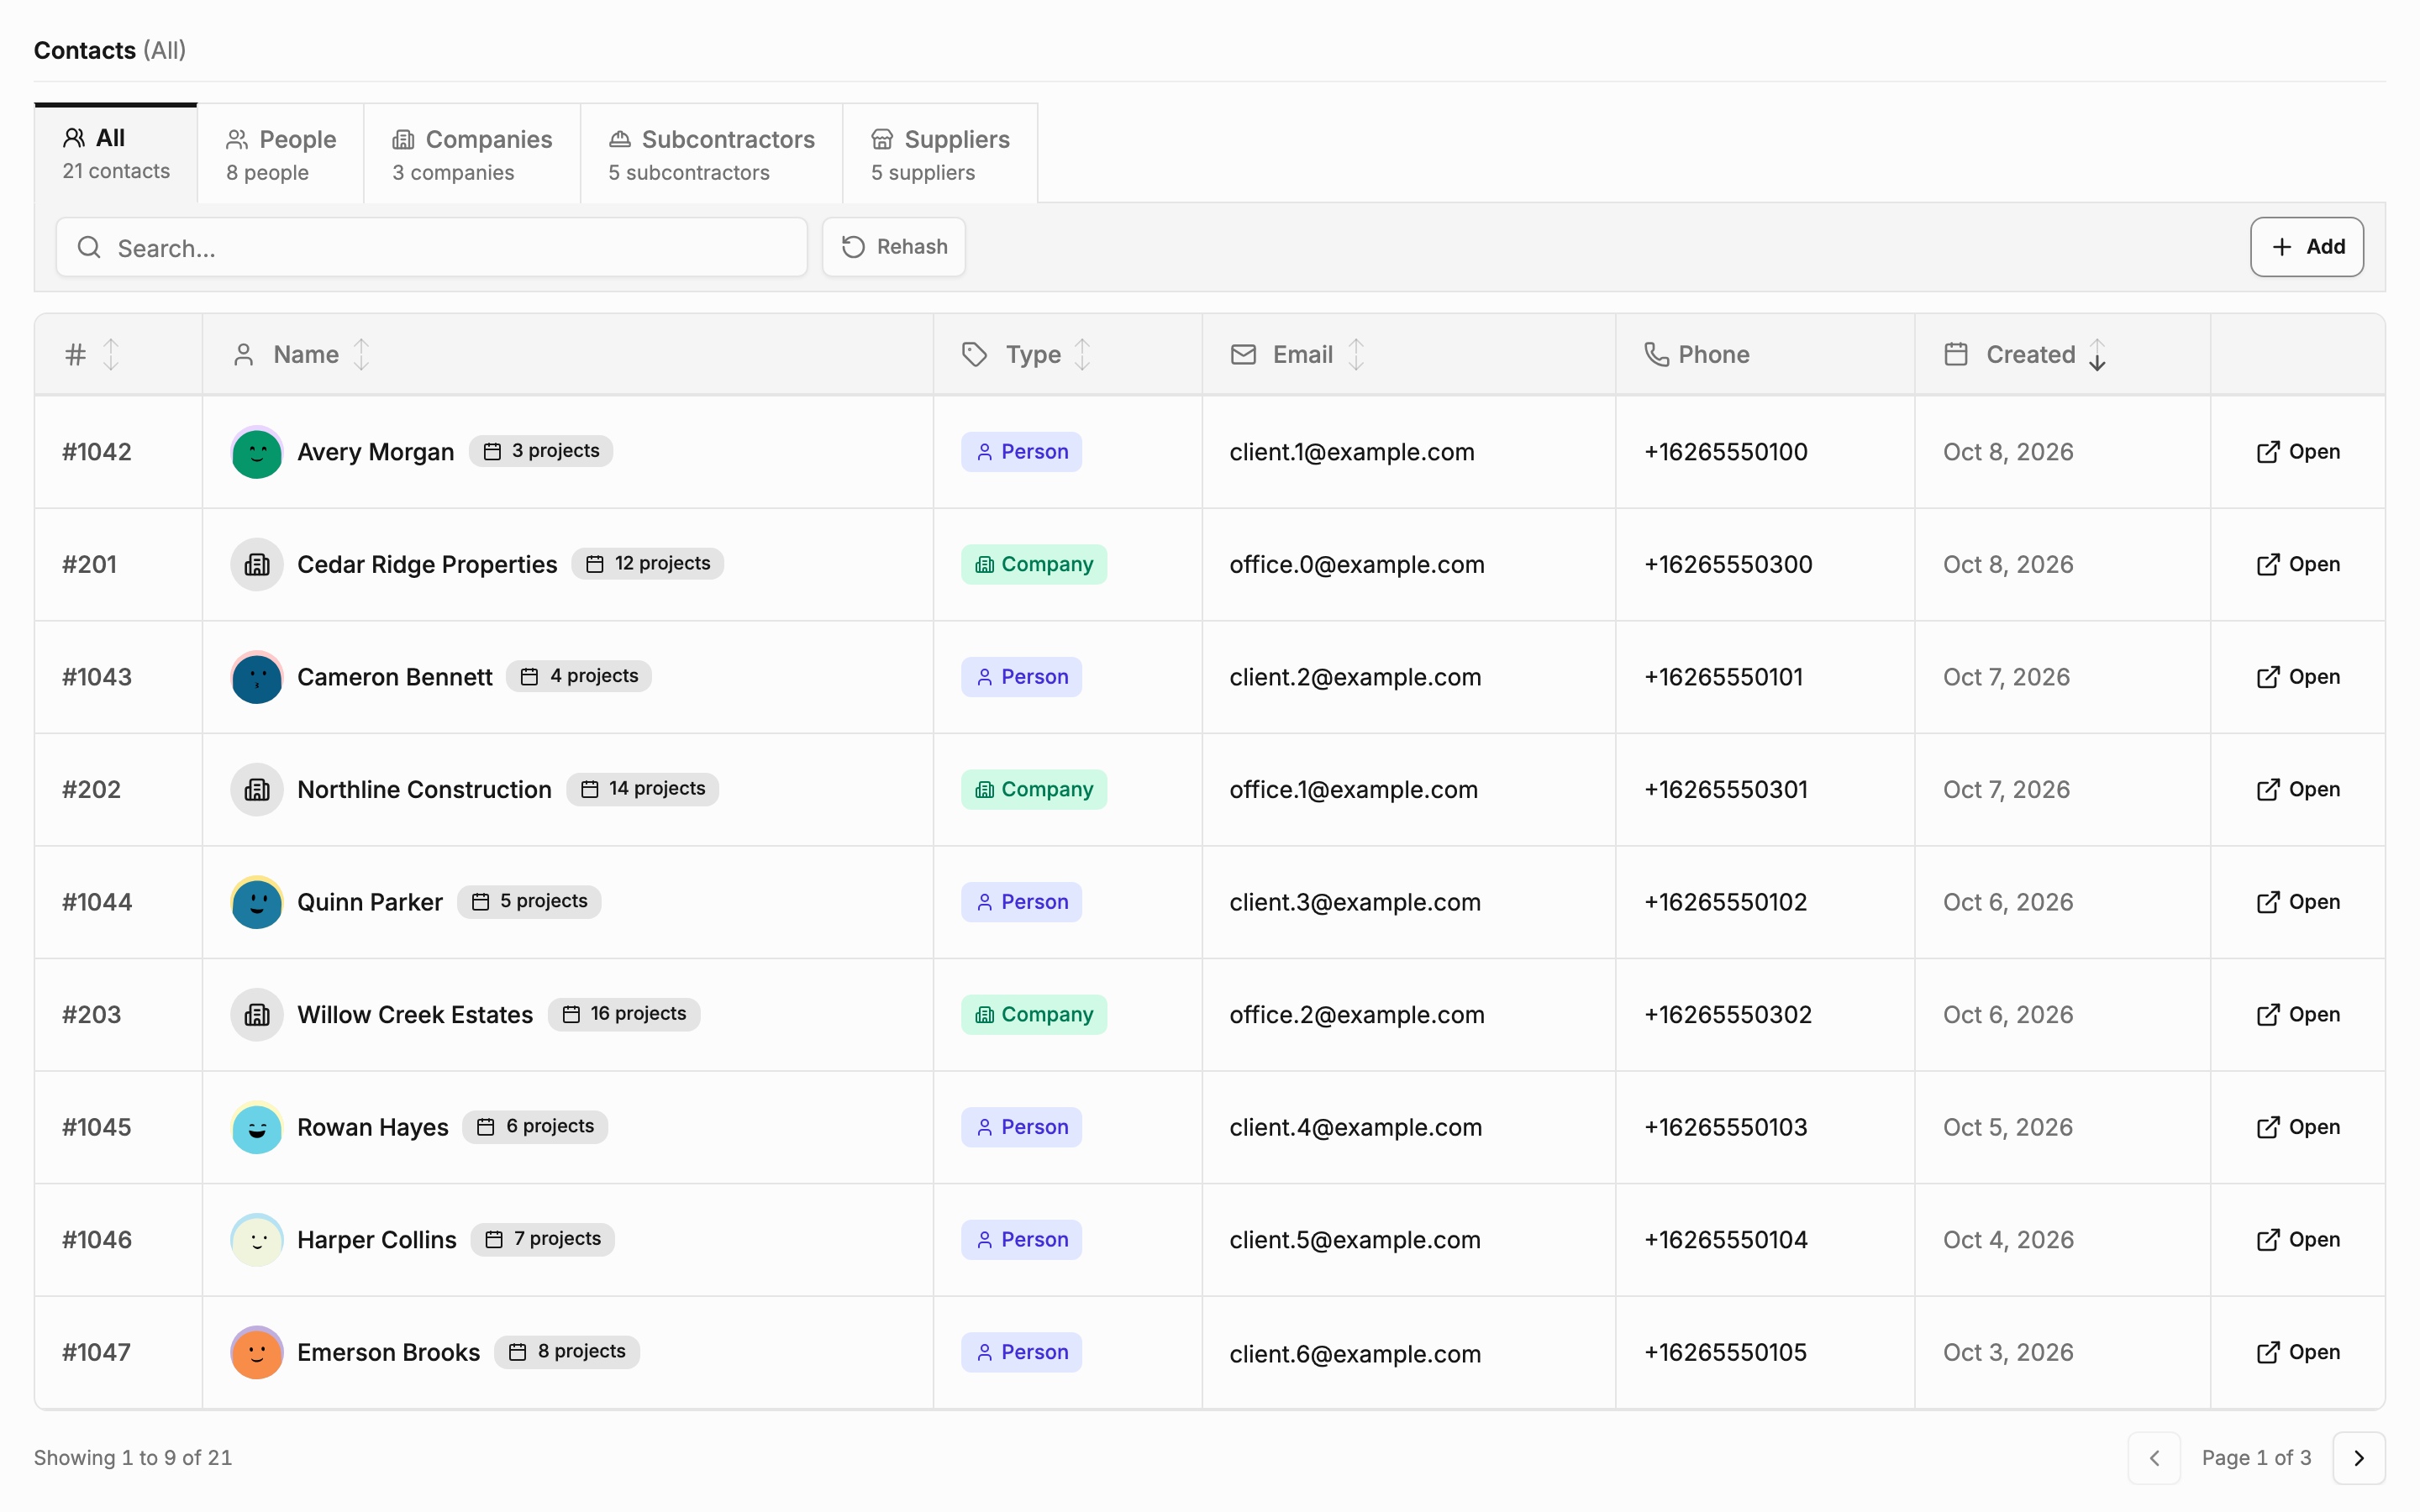Click Company tag in Northline Construction row
The width and height of the screenshot is (2420, 1512).
pos(1034,790)
